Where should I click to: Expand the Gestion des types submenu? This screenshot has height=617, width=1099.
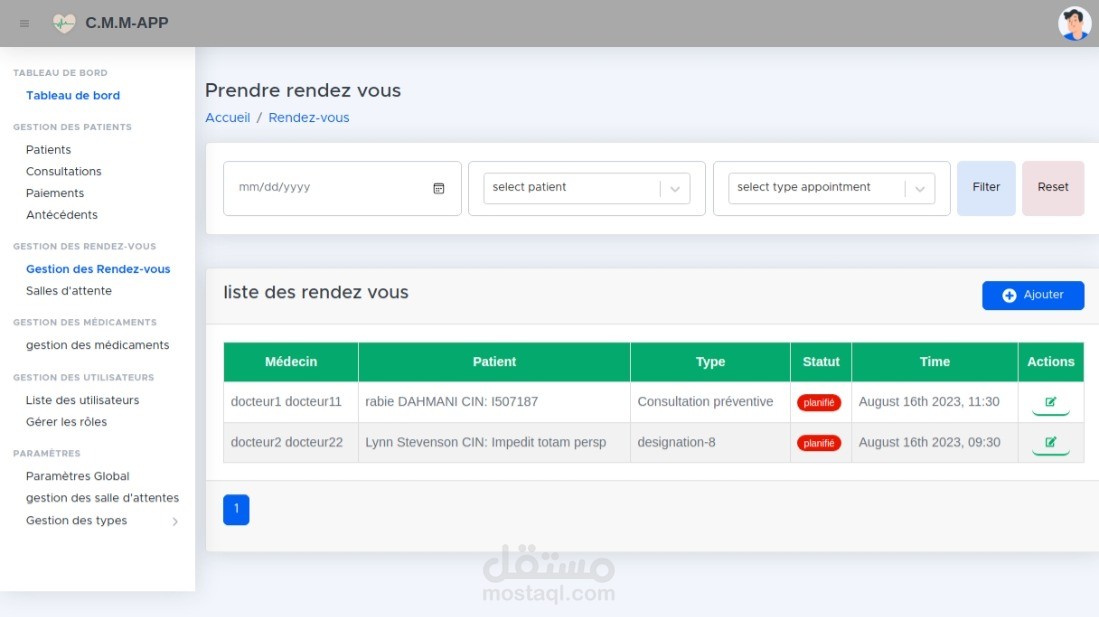point(175,521)
